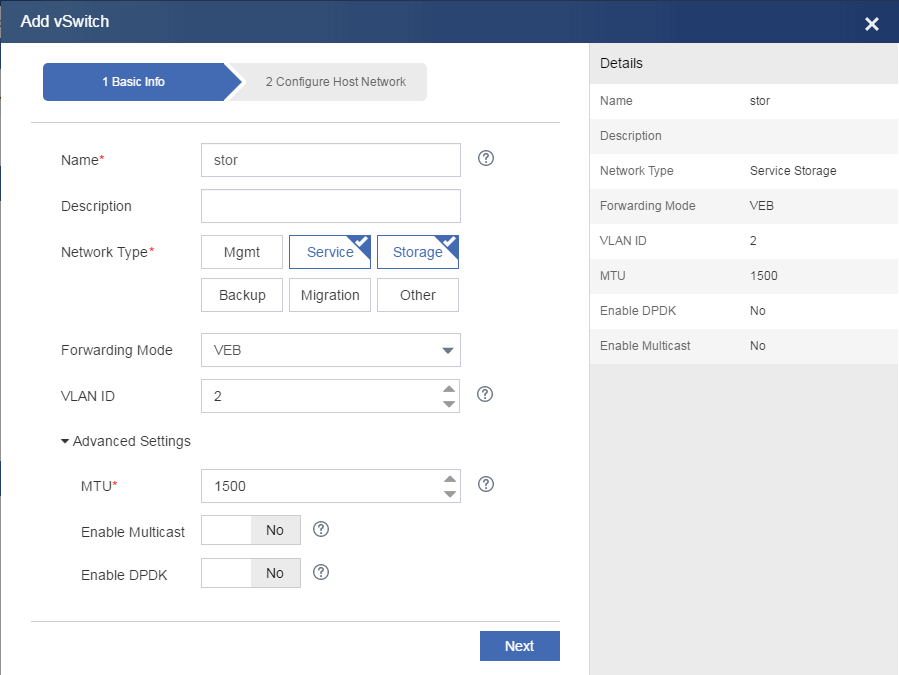The image size is (899, 675).
Task: Collapse the Advanced Settings section
Action: point(126,441)
